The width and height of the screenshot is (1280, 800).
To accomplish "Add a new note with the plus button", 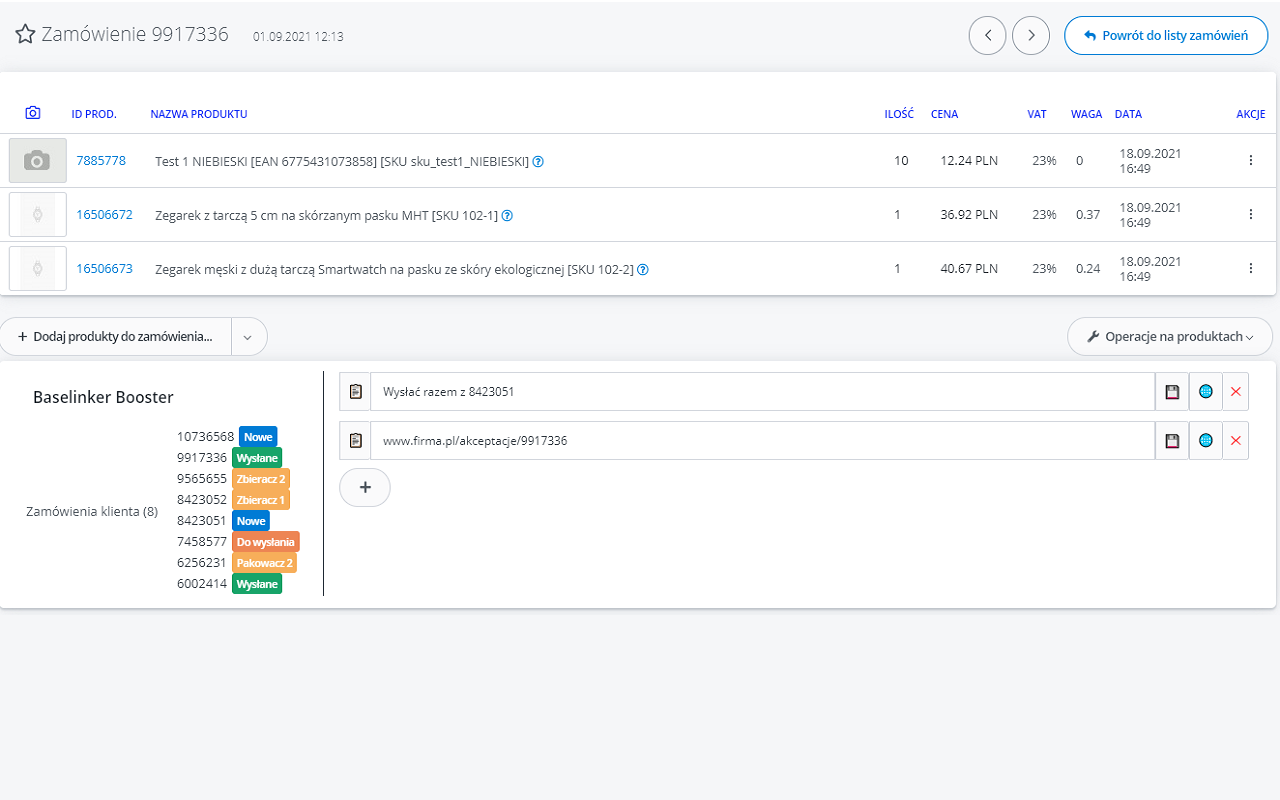I will (x=365, y=487).
